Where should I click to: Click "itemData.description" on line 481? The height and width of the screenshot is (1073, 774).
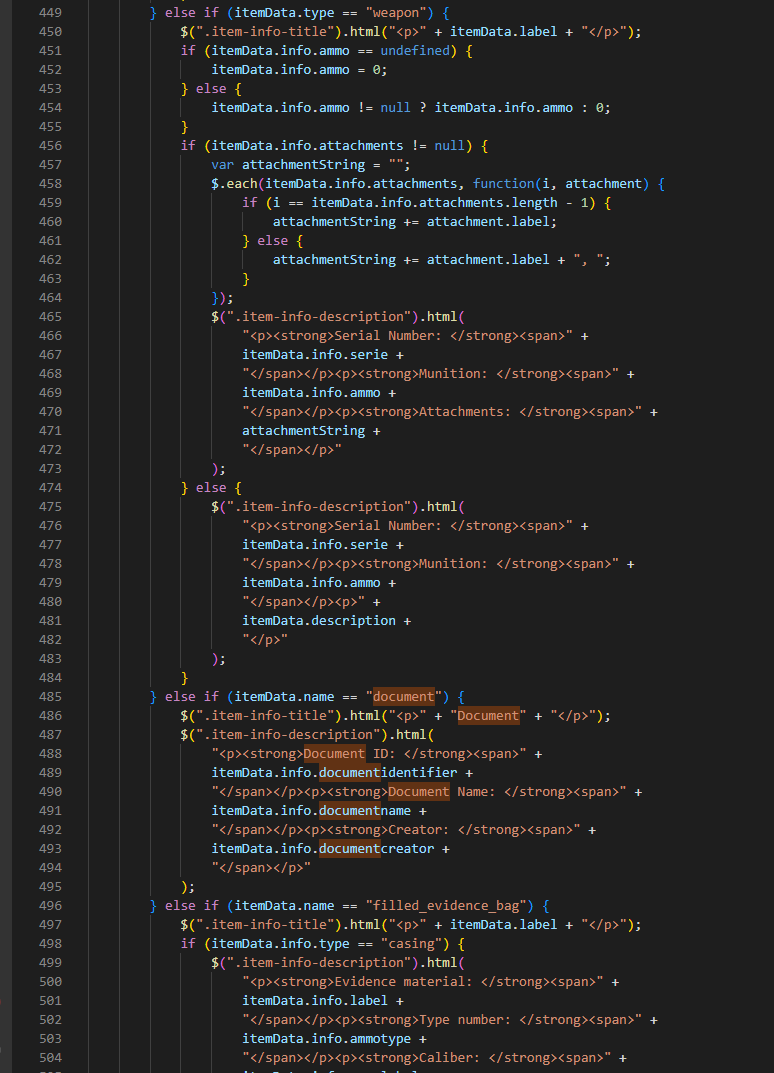coord(319,621)
